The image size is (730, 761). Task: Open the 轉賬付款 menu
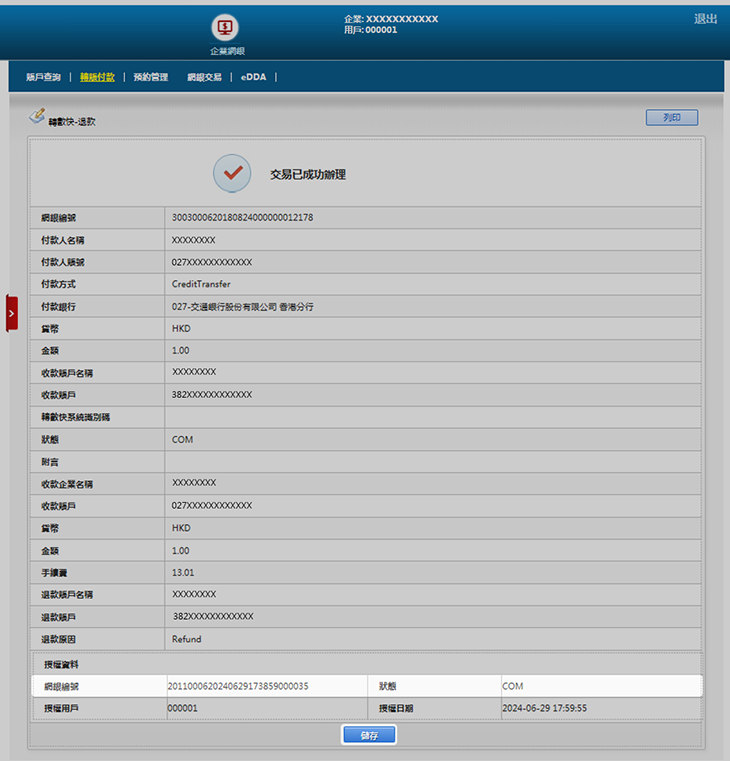tap(97, 77)
